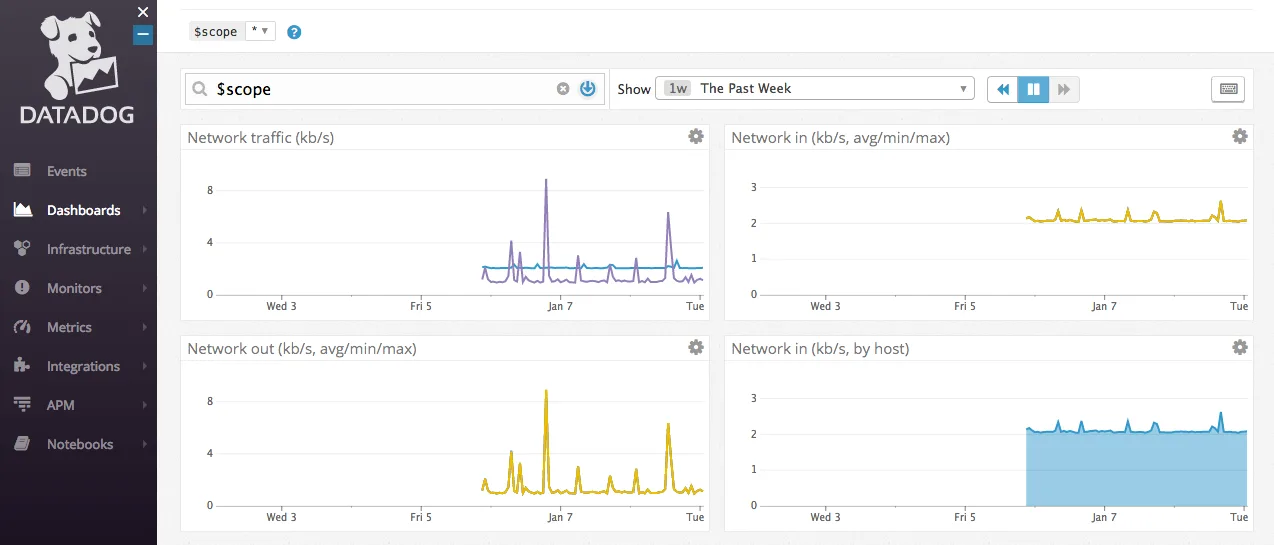Image resolution: width=1274 pixels, height=545 pixels.
Task: Step forward to next time window
Action: click(1064, 89)
